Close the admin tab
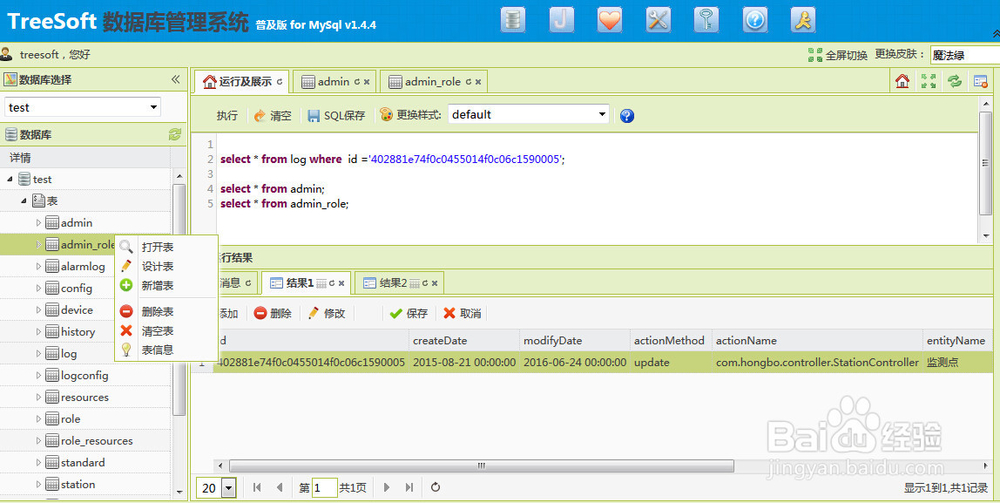 click(367, 82)
